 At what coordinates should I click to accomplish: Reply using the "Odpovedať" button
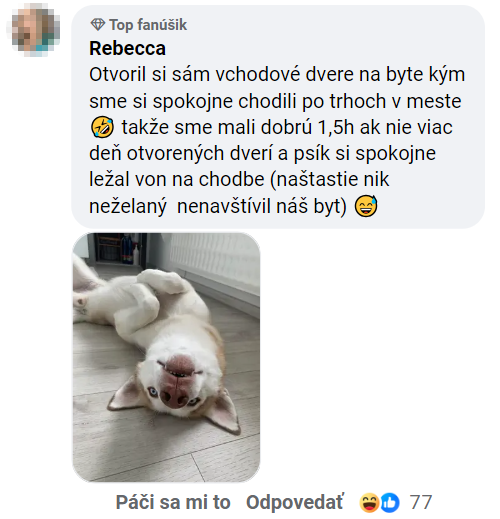tap(295, 502)
